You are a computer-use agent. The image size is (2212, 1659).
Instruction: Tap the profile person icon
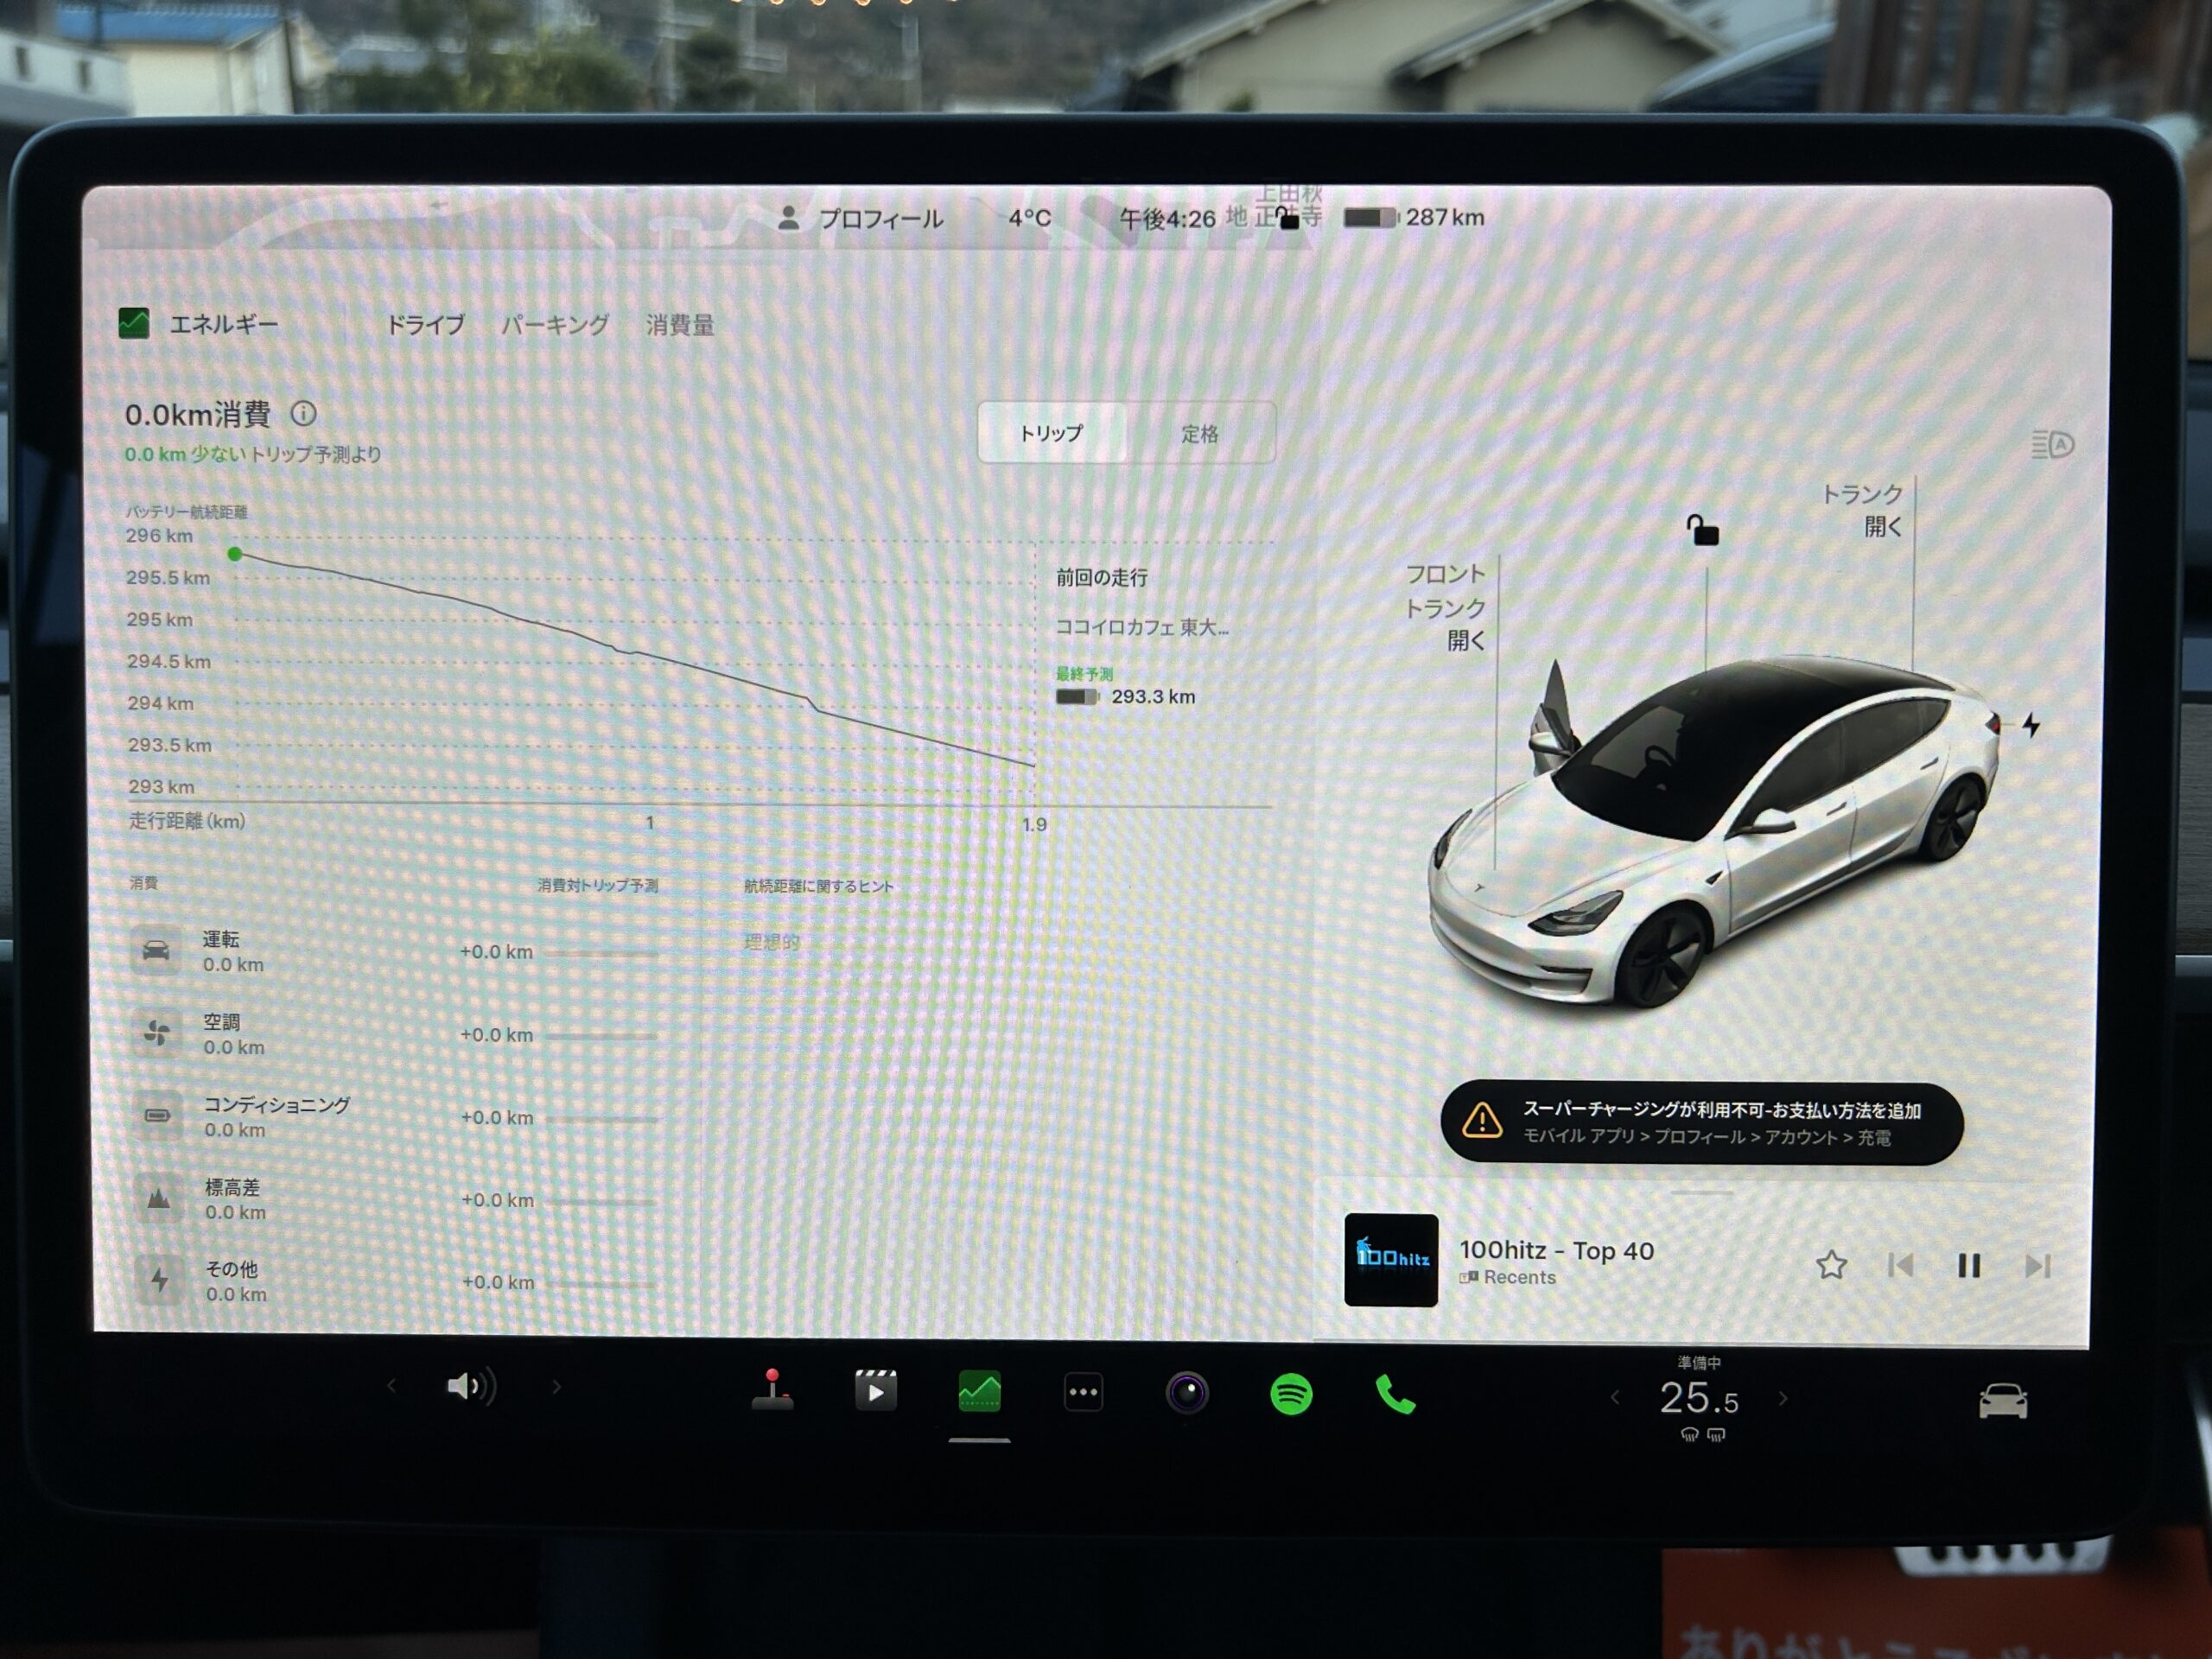[789, 217]
